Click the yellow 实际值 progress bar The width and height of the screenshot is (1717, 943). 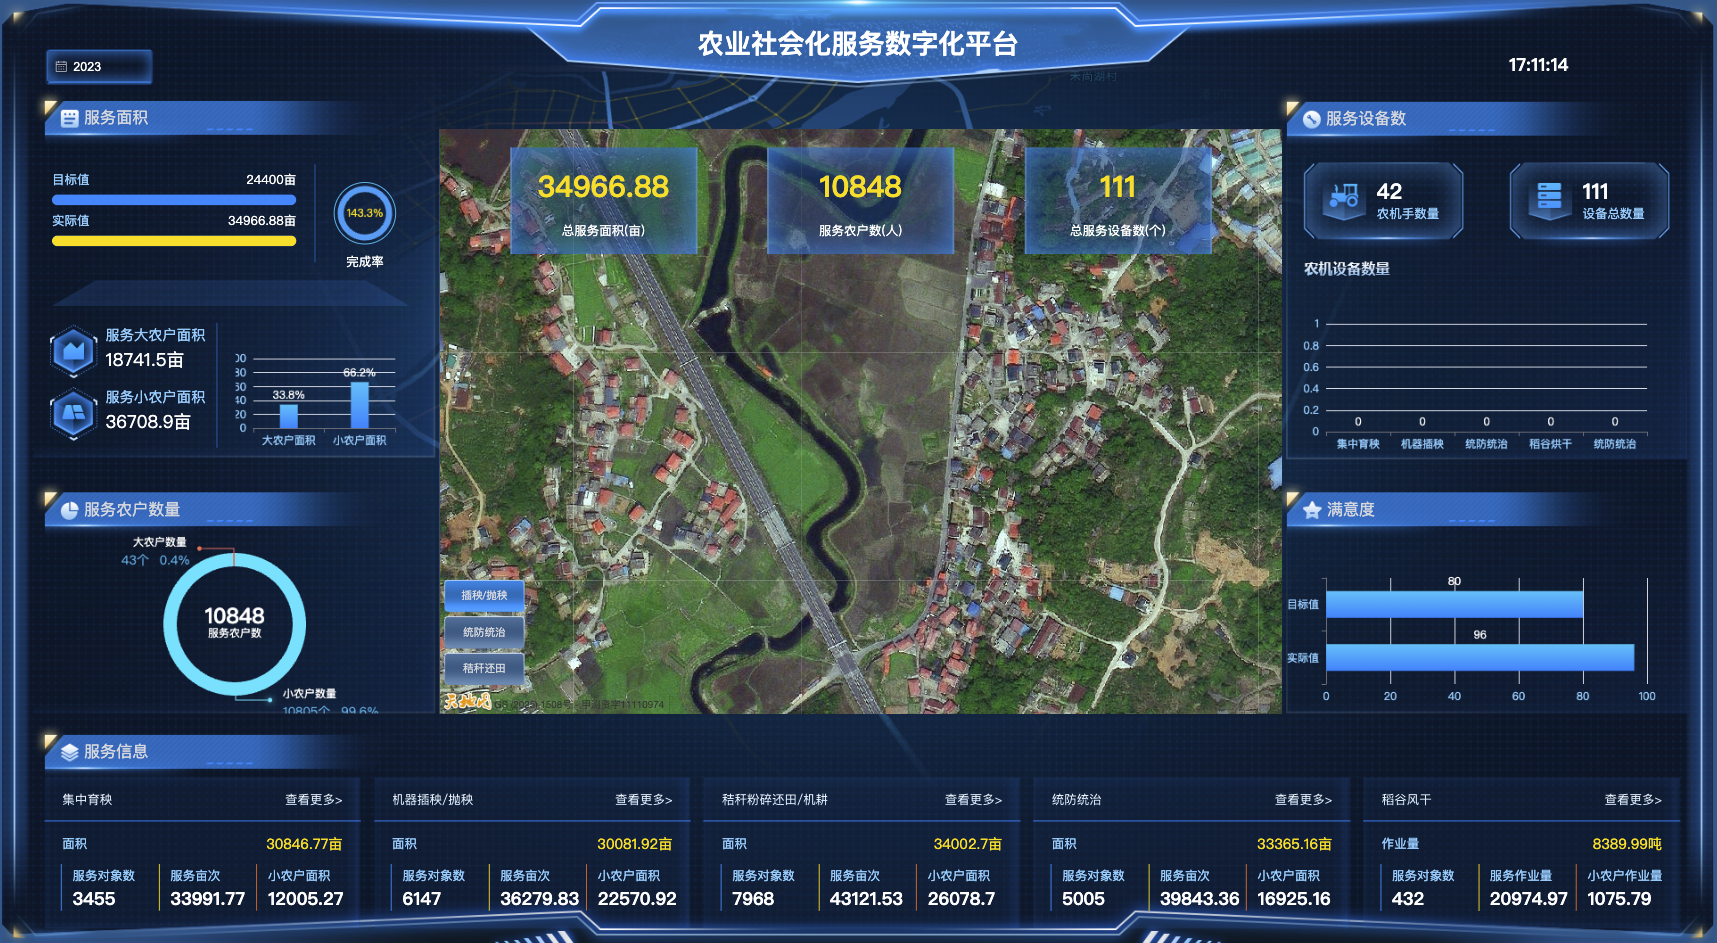(174, 240)
